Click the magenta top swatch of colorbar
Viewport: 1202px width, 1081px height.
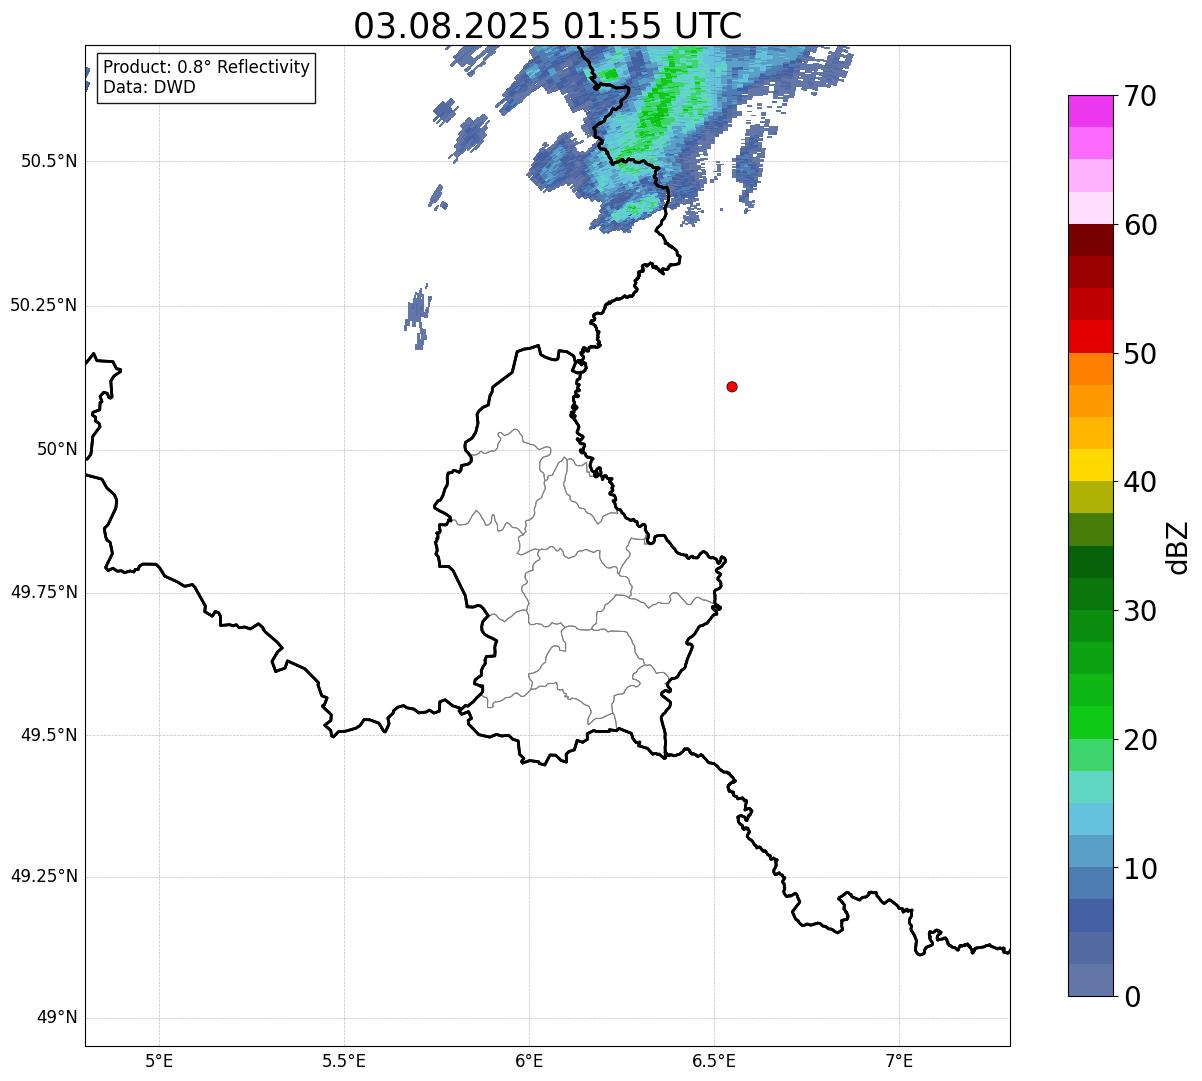tap(1091, 111)
